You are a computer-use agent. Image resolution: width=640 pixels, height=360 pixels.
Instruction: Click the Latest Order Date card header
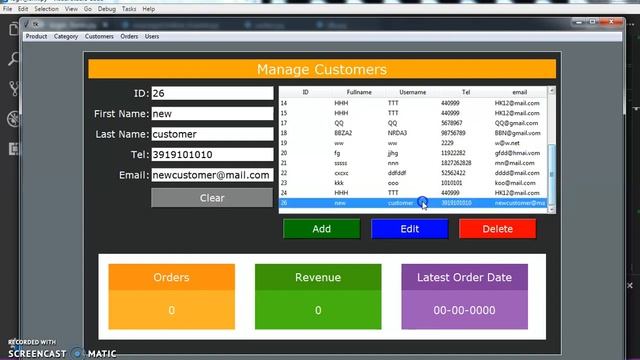tap(464, 278)
